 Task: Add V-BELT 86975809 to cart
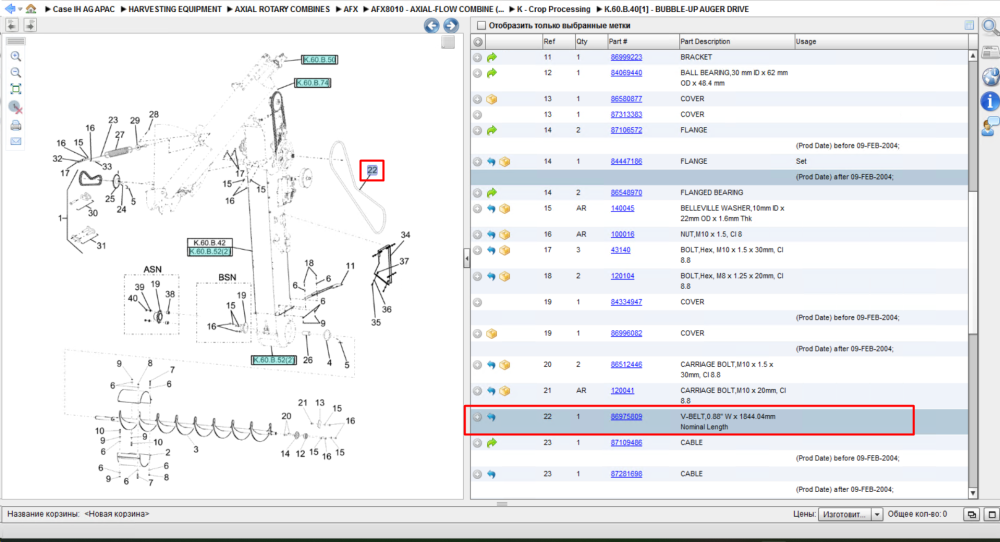478,417
